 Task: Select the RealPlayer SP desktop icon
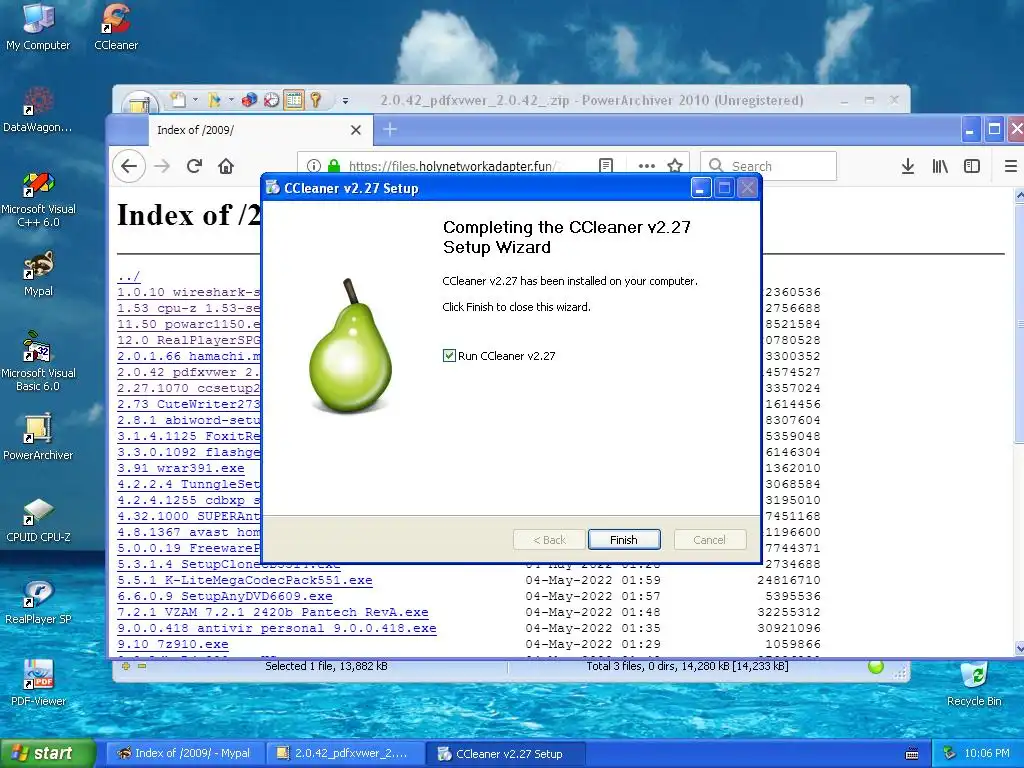pyautogui.click(x=38, y=601)
